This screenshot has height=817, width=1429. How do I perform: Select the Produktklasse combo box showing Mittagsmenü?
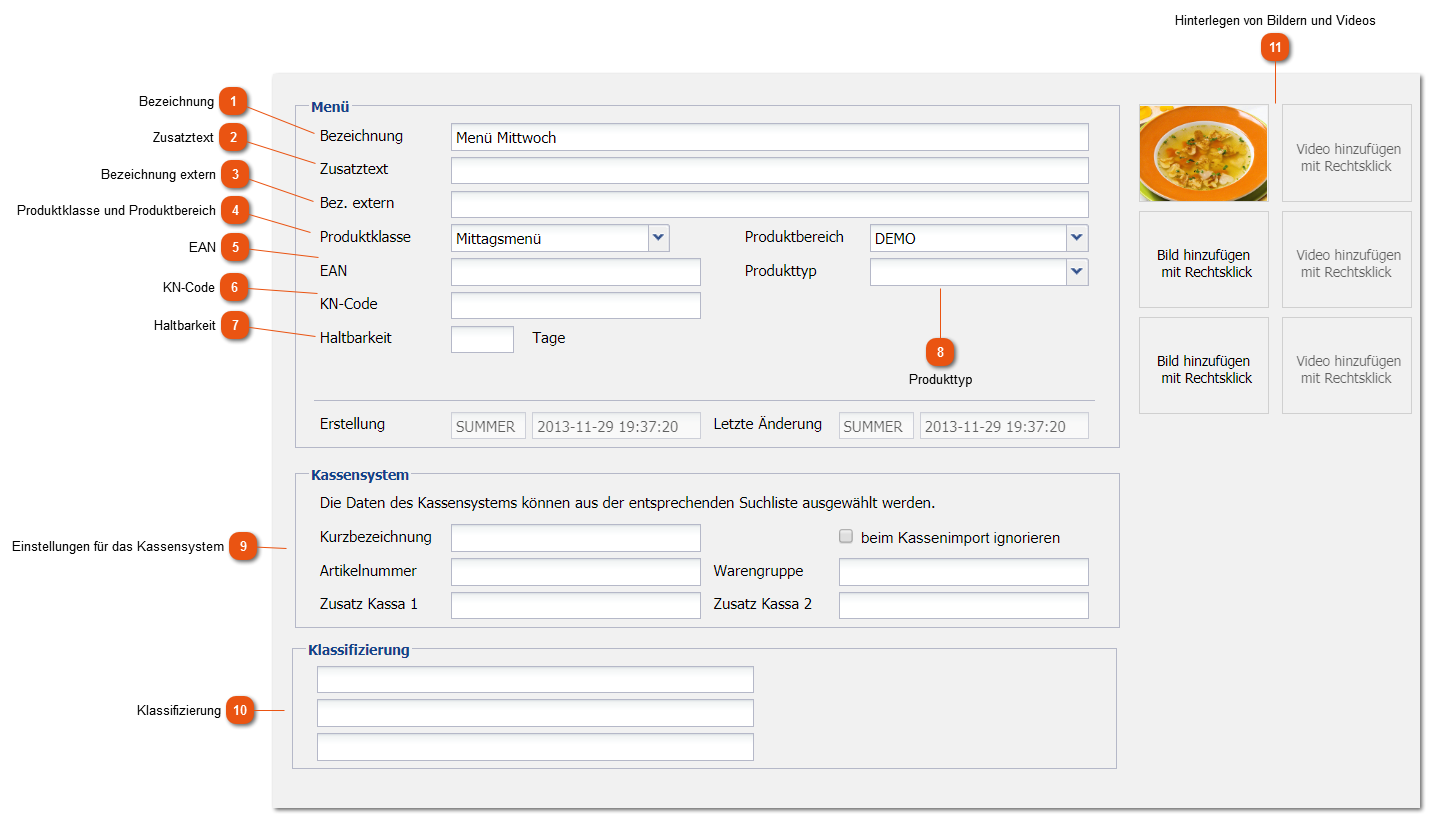(x=560, y=238)
